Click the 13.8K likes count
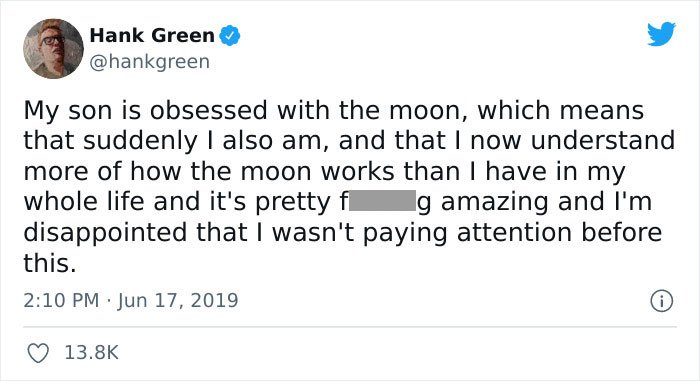The width and height of the screenshot is (700, 381). 92,352
